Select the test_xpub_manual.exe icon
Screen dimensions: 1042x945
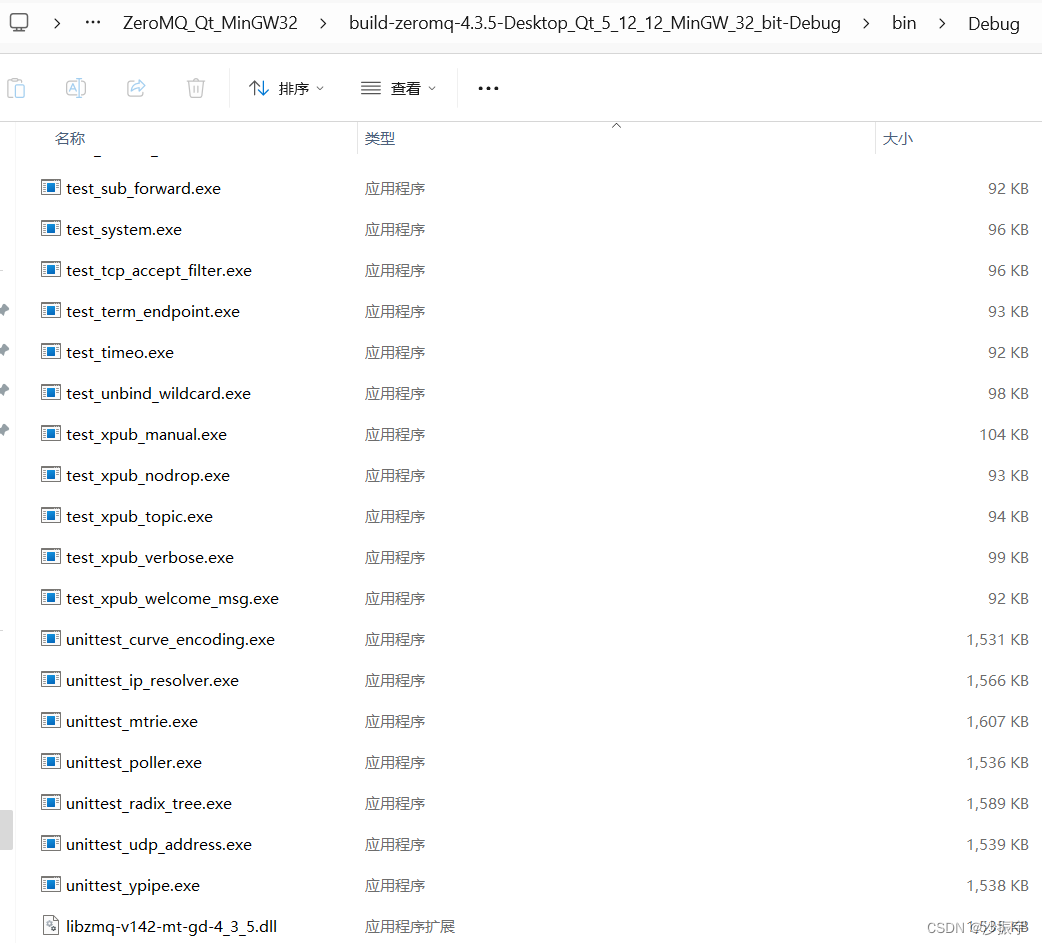coord(51,433)
